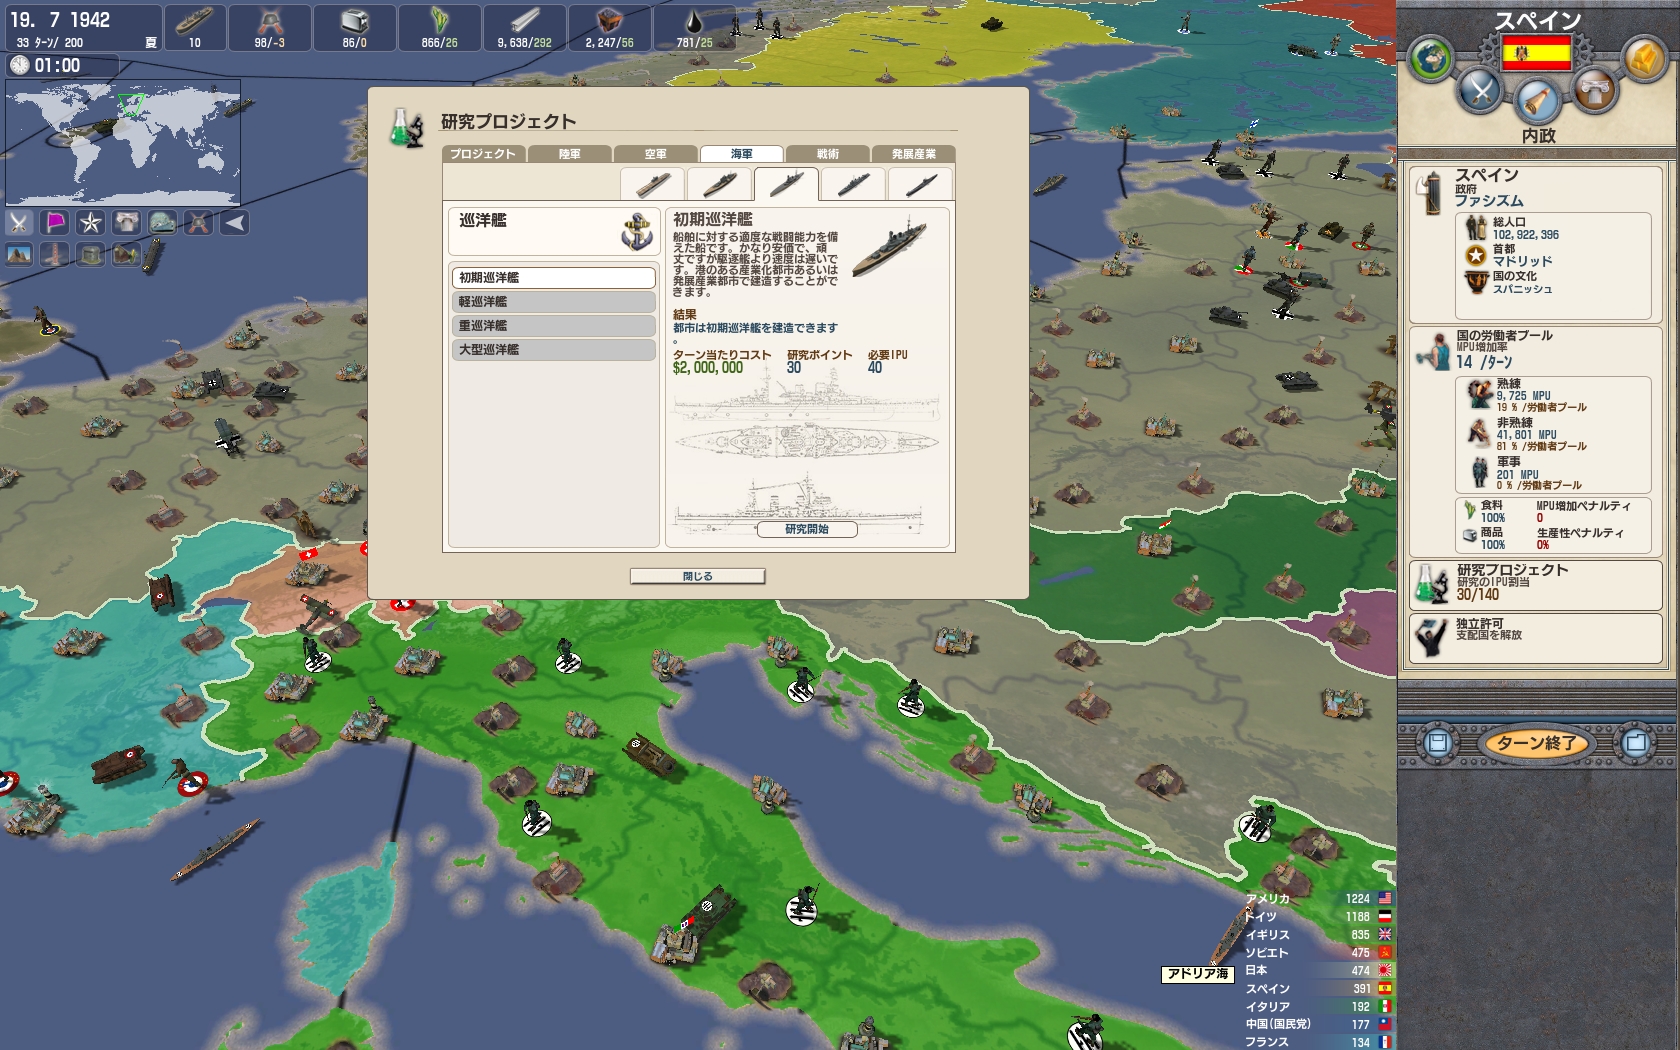Click the 研究開始 button
The width and height of the screenshot is (1680, 1050).
(x=807, y=529)
